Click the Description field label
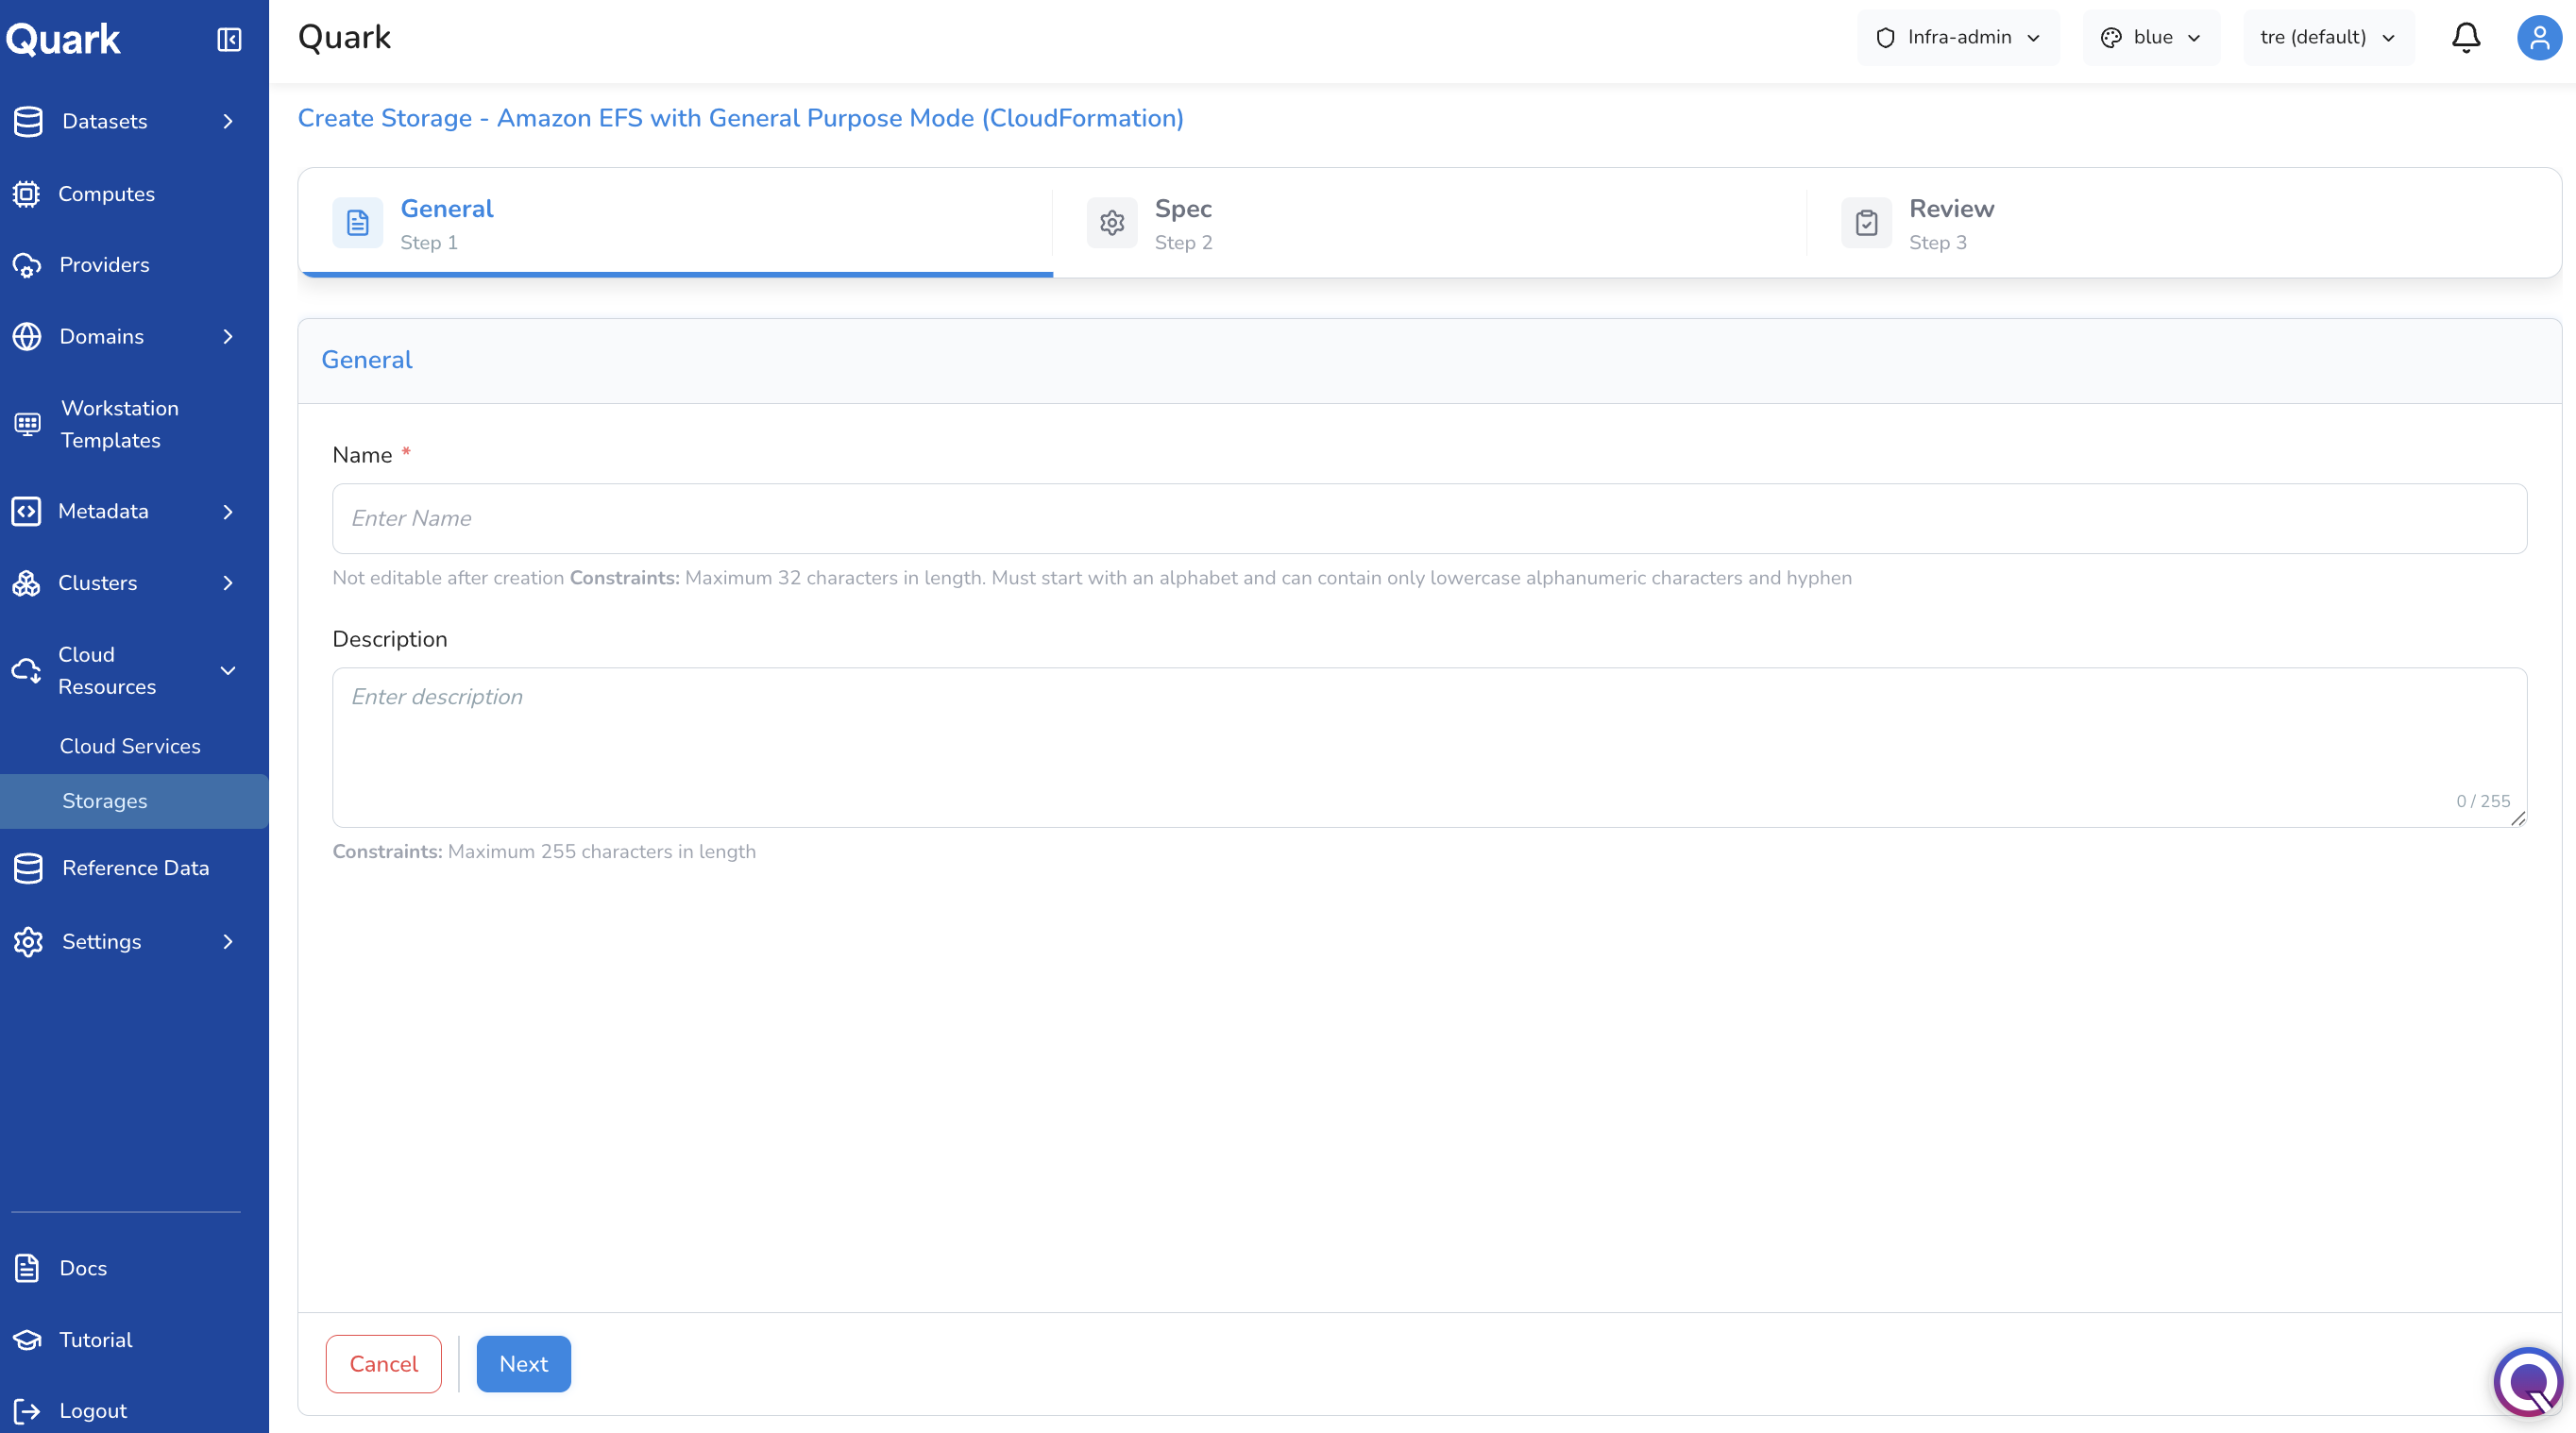2576x1433 pixels. pyautogui.click(x=390, y=639)
